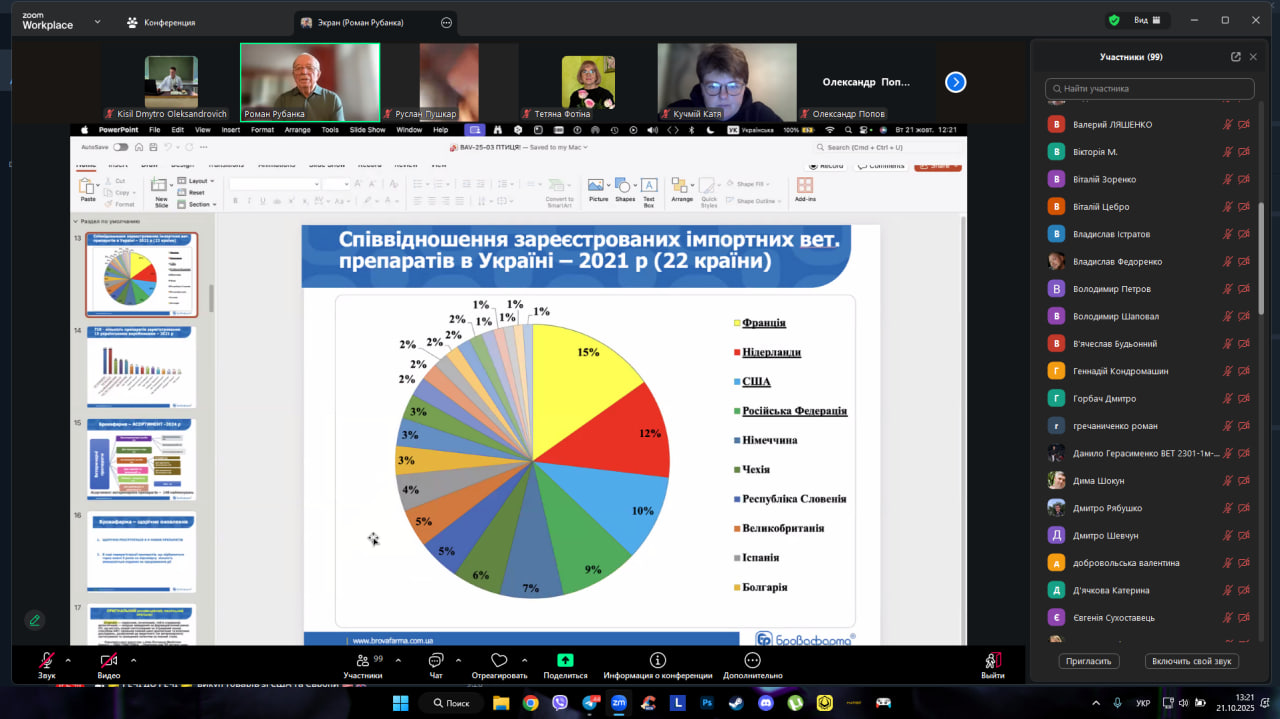The image size is (1280, 719).
Task: Click the Найти участника search field
Action: (x=1149, y=89)
